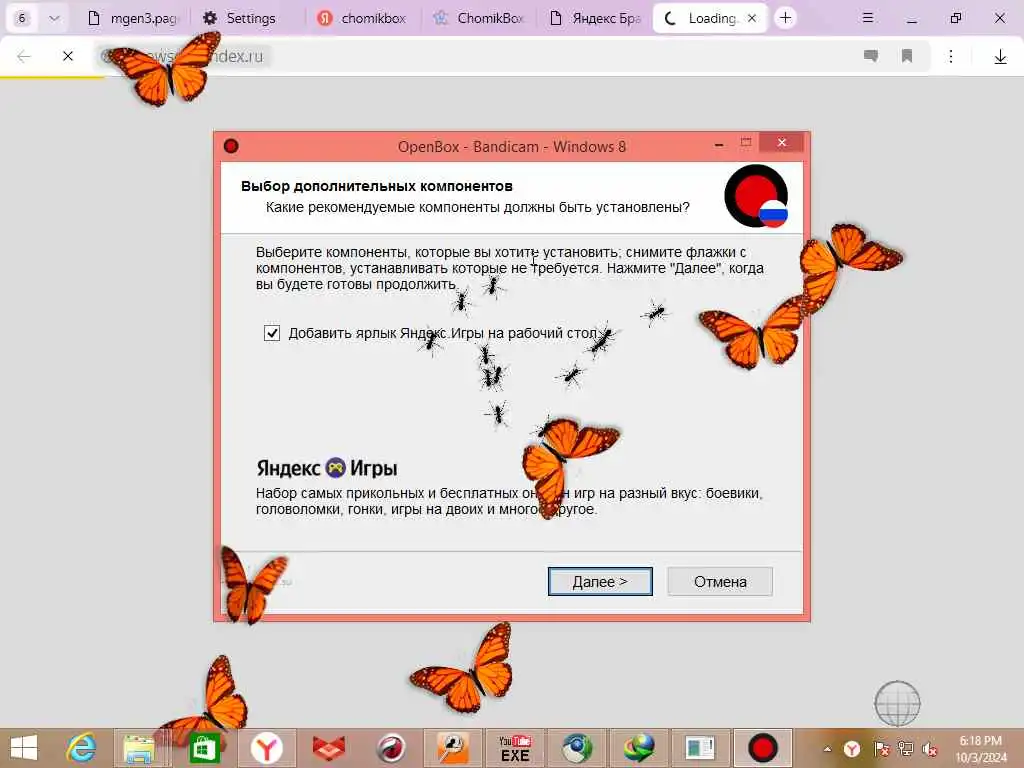Click the Yandex icon in system tray
The width and height of the screenshot is (1024, 768).
point(852,749)
